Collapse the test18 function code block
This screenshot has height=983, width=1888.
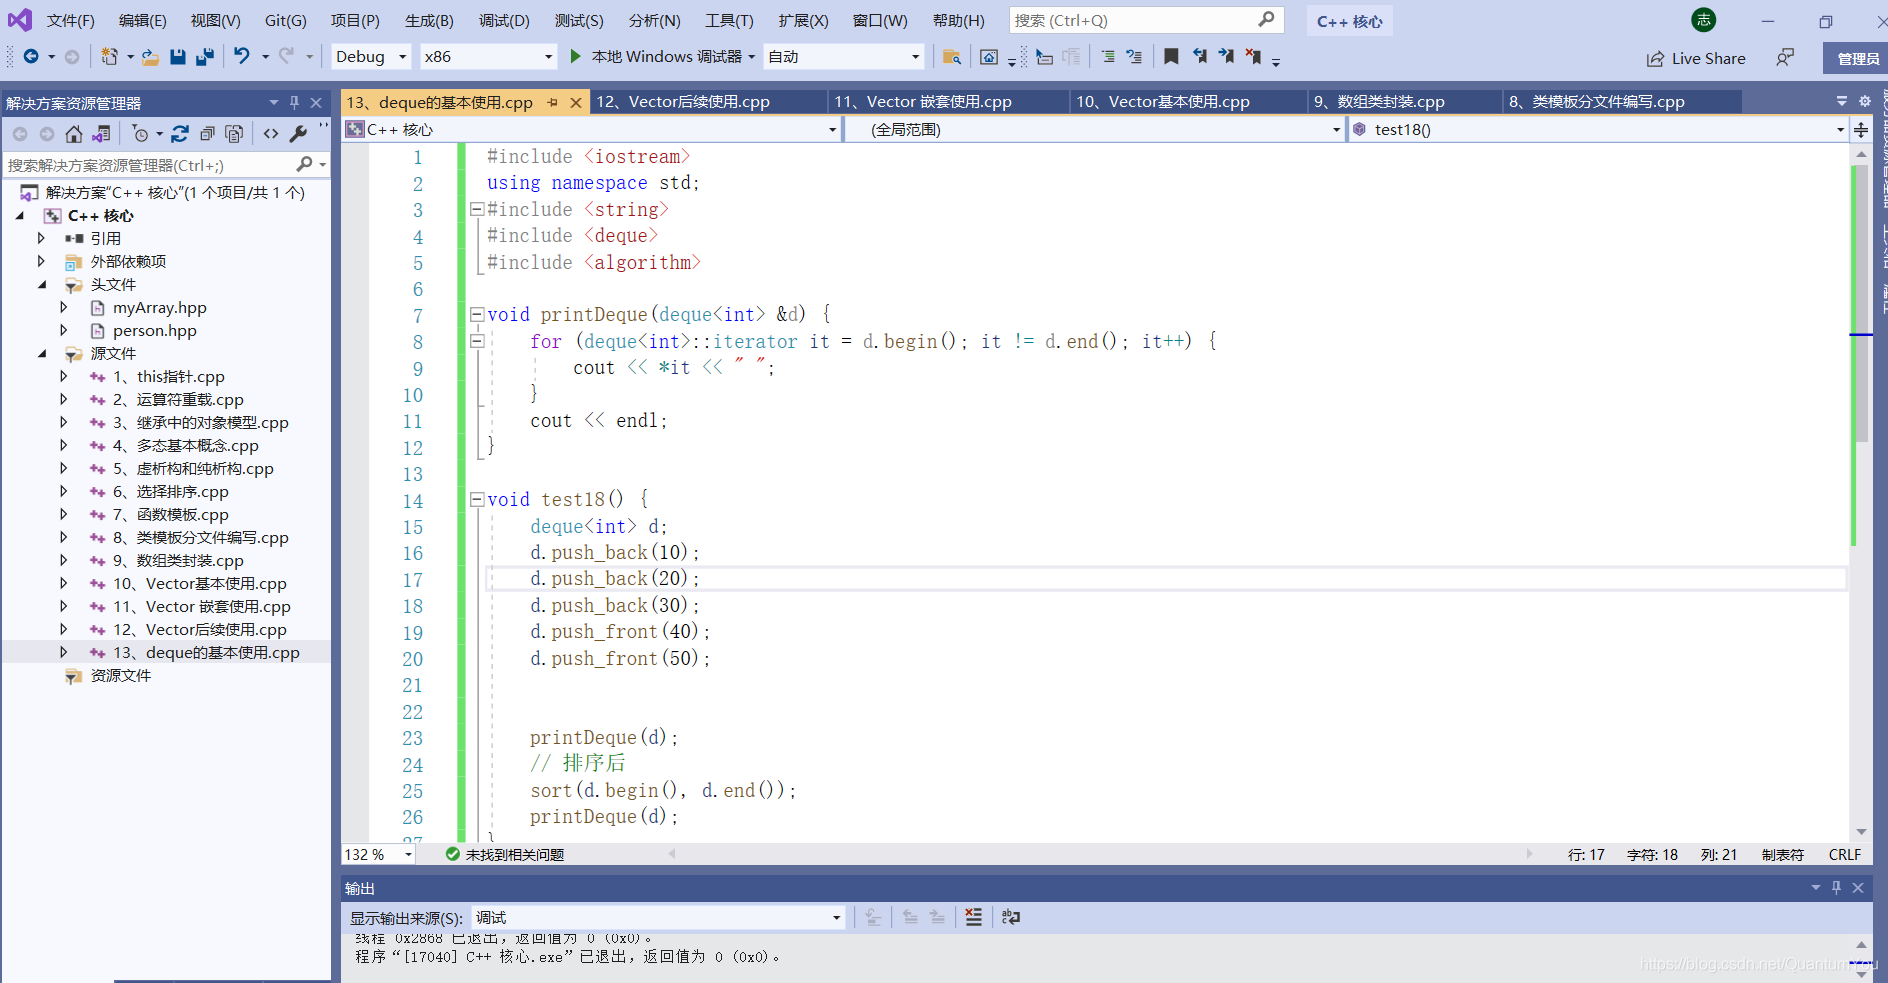(477, 499)
